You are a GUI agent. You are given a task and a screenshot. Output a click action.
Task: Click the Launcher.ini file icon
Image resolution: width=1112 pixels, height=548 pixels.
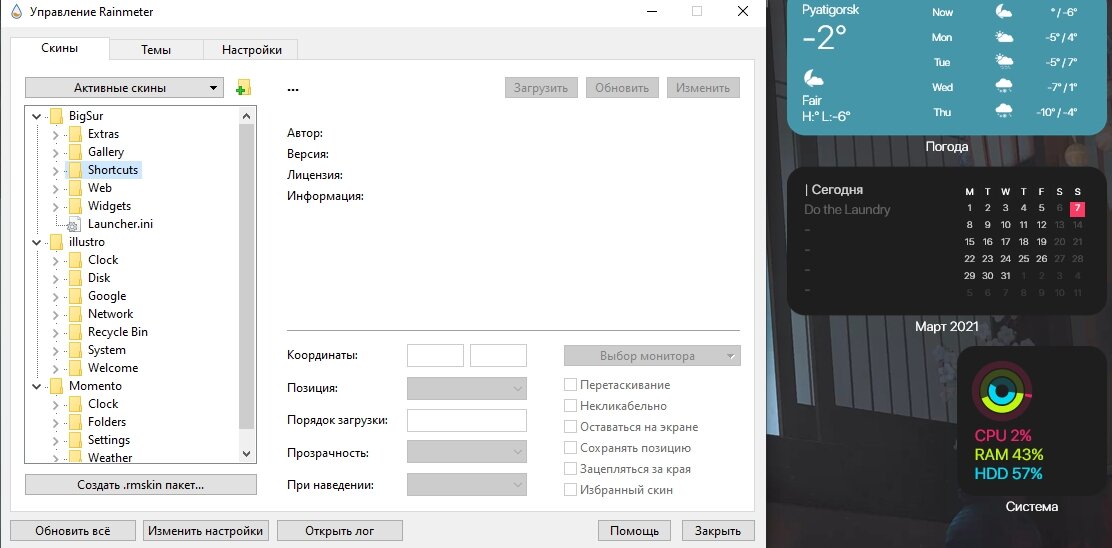pos(74,224)
